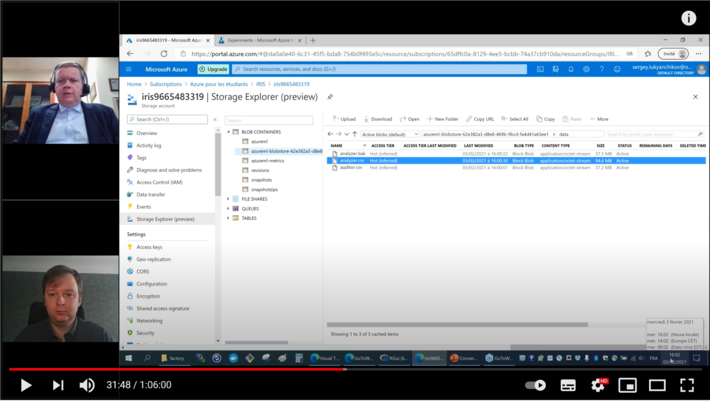Viewport: 710px width, 401px height.
Task: Toggle subtitles on the video
Action: click(x=568, y=385)
